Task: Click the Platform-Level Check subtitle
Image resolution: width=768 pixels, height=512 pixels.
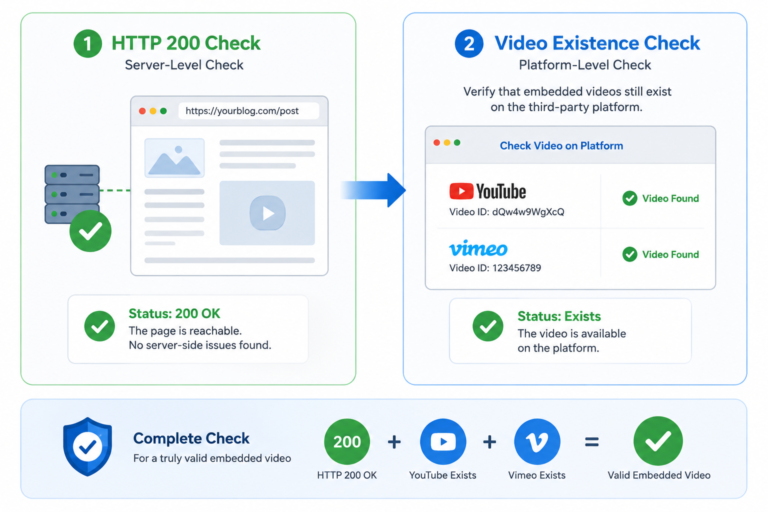Action: 585,65
